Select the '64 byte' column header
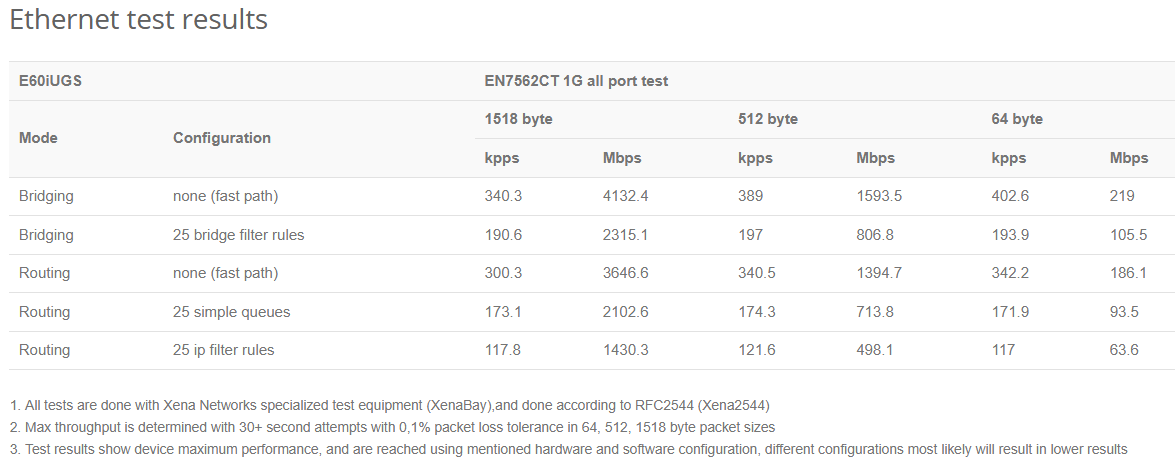The height and width of the screenshot is (473, 1175). 1017,119
